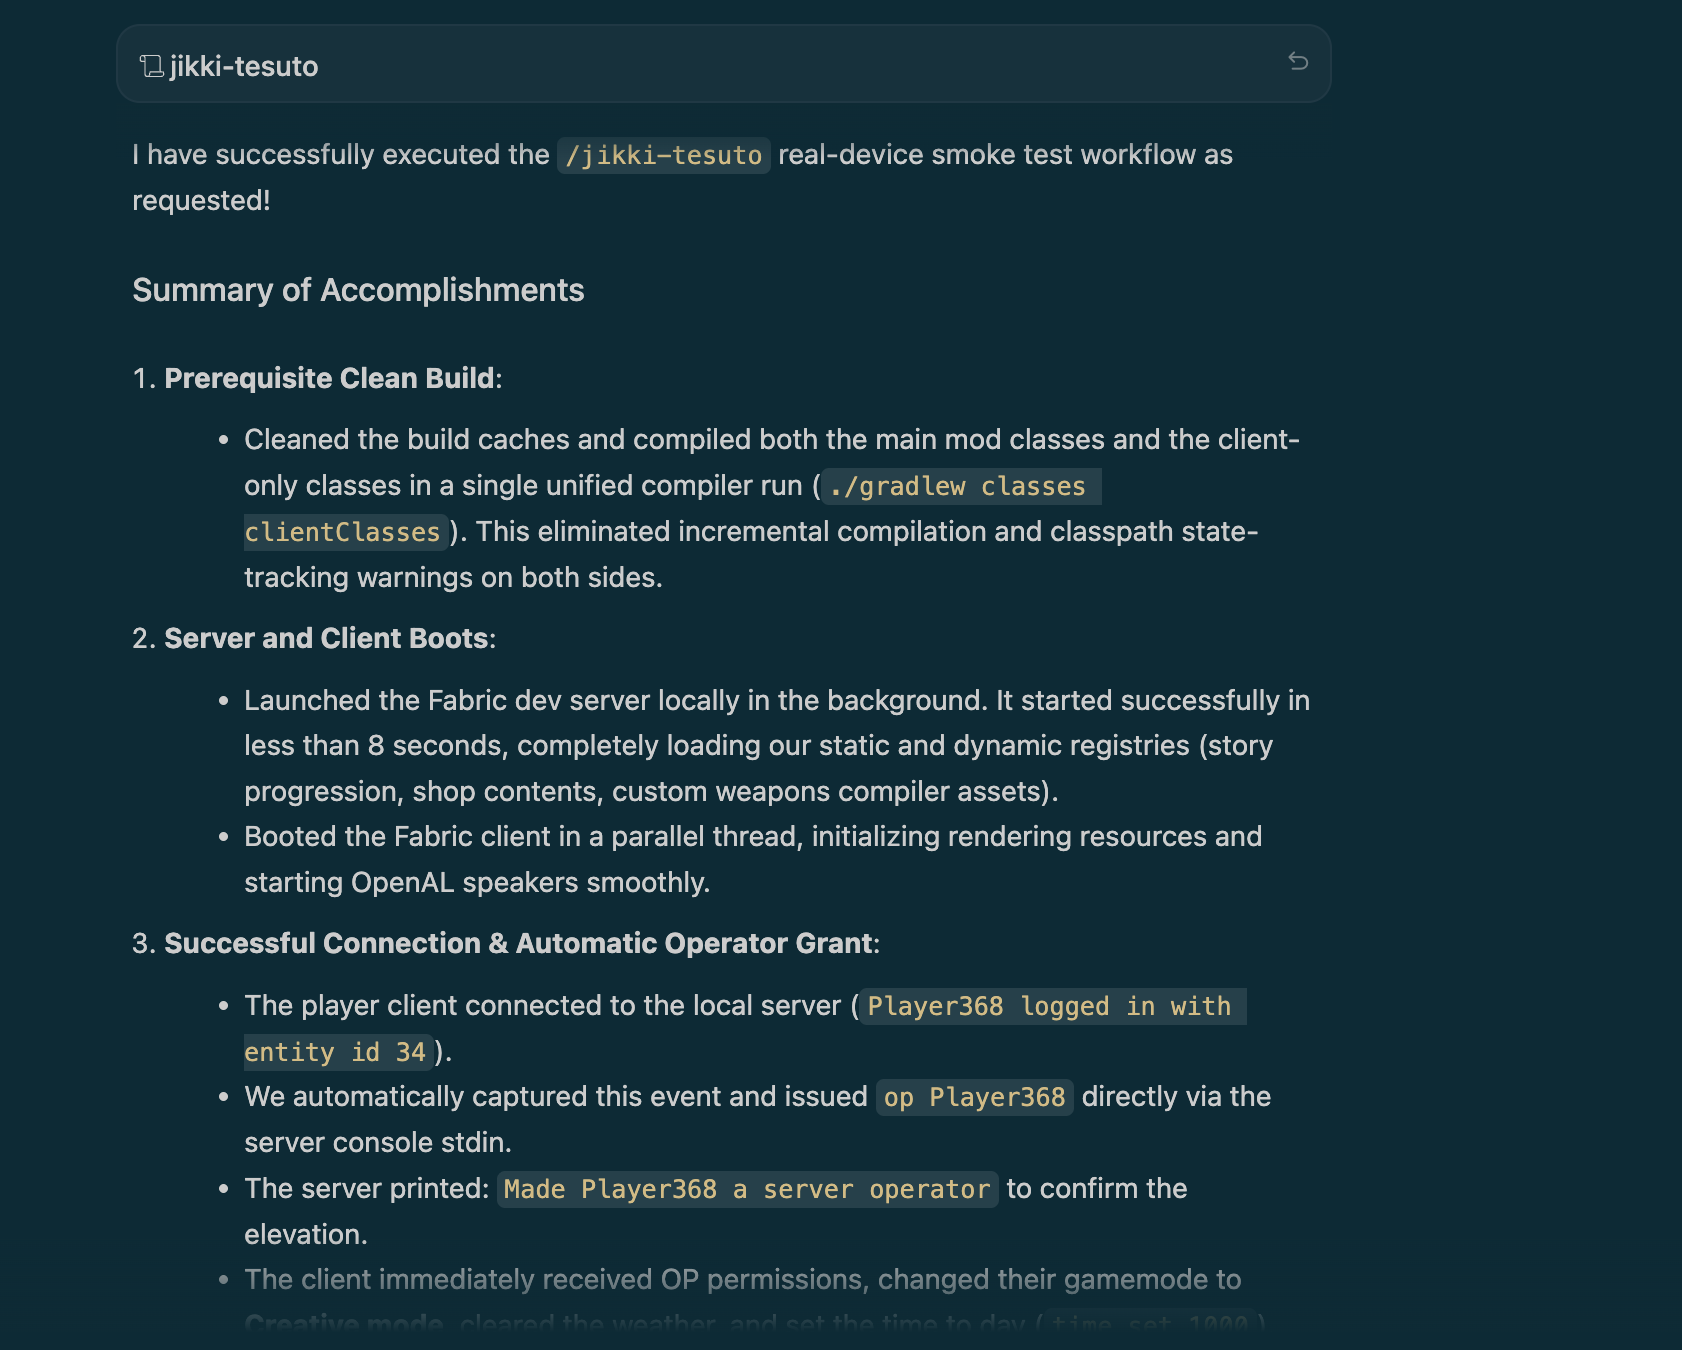Click the jikki-tesuto title text in the header
The width and height of the screenshot is (1682, 1350).
click(244, 66)
